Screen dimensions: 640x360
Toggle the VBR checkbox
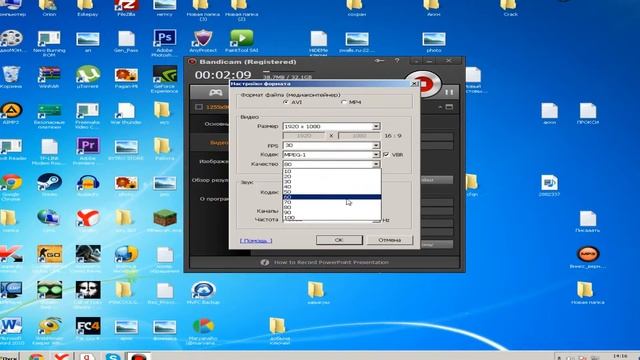(386, 155)
